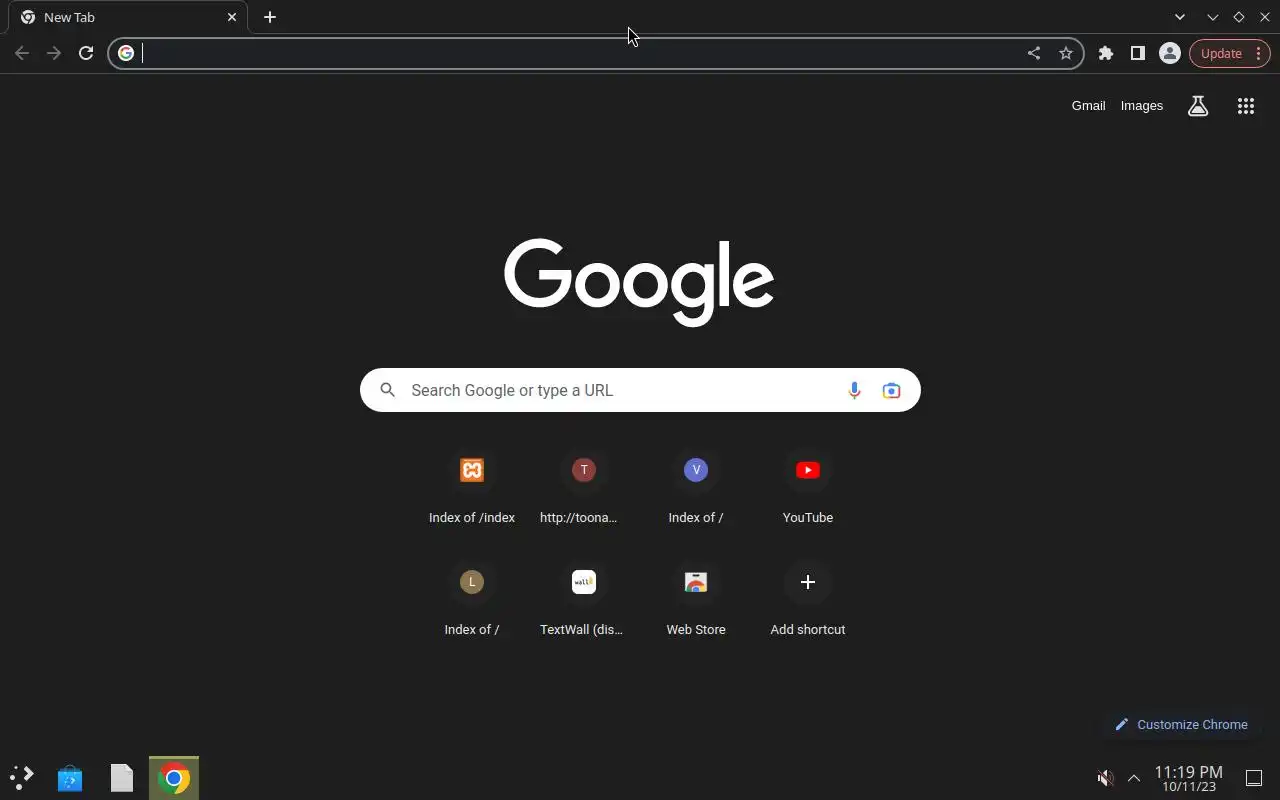Image resolution: width=1280 pixels, height=800 pixels.
Task: Open Chrome three-dot menu
Action: pos(1259,53)
